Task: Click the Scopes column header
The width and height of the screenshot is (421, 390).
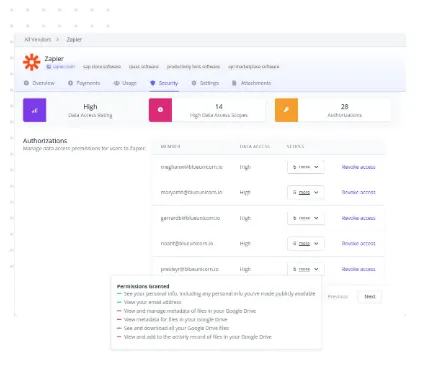Action: (x=295, y=146)
